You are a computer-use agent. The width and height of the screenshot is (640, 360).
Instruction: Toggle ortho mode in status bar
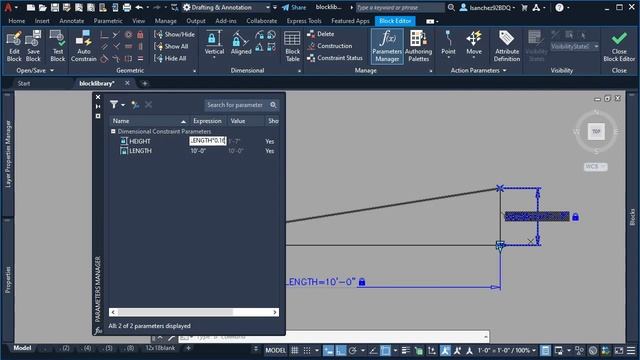pos(341,350)
